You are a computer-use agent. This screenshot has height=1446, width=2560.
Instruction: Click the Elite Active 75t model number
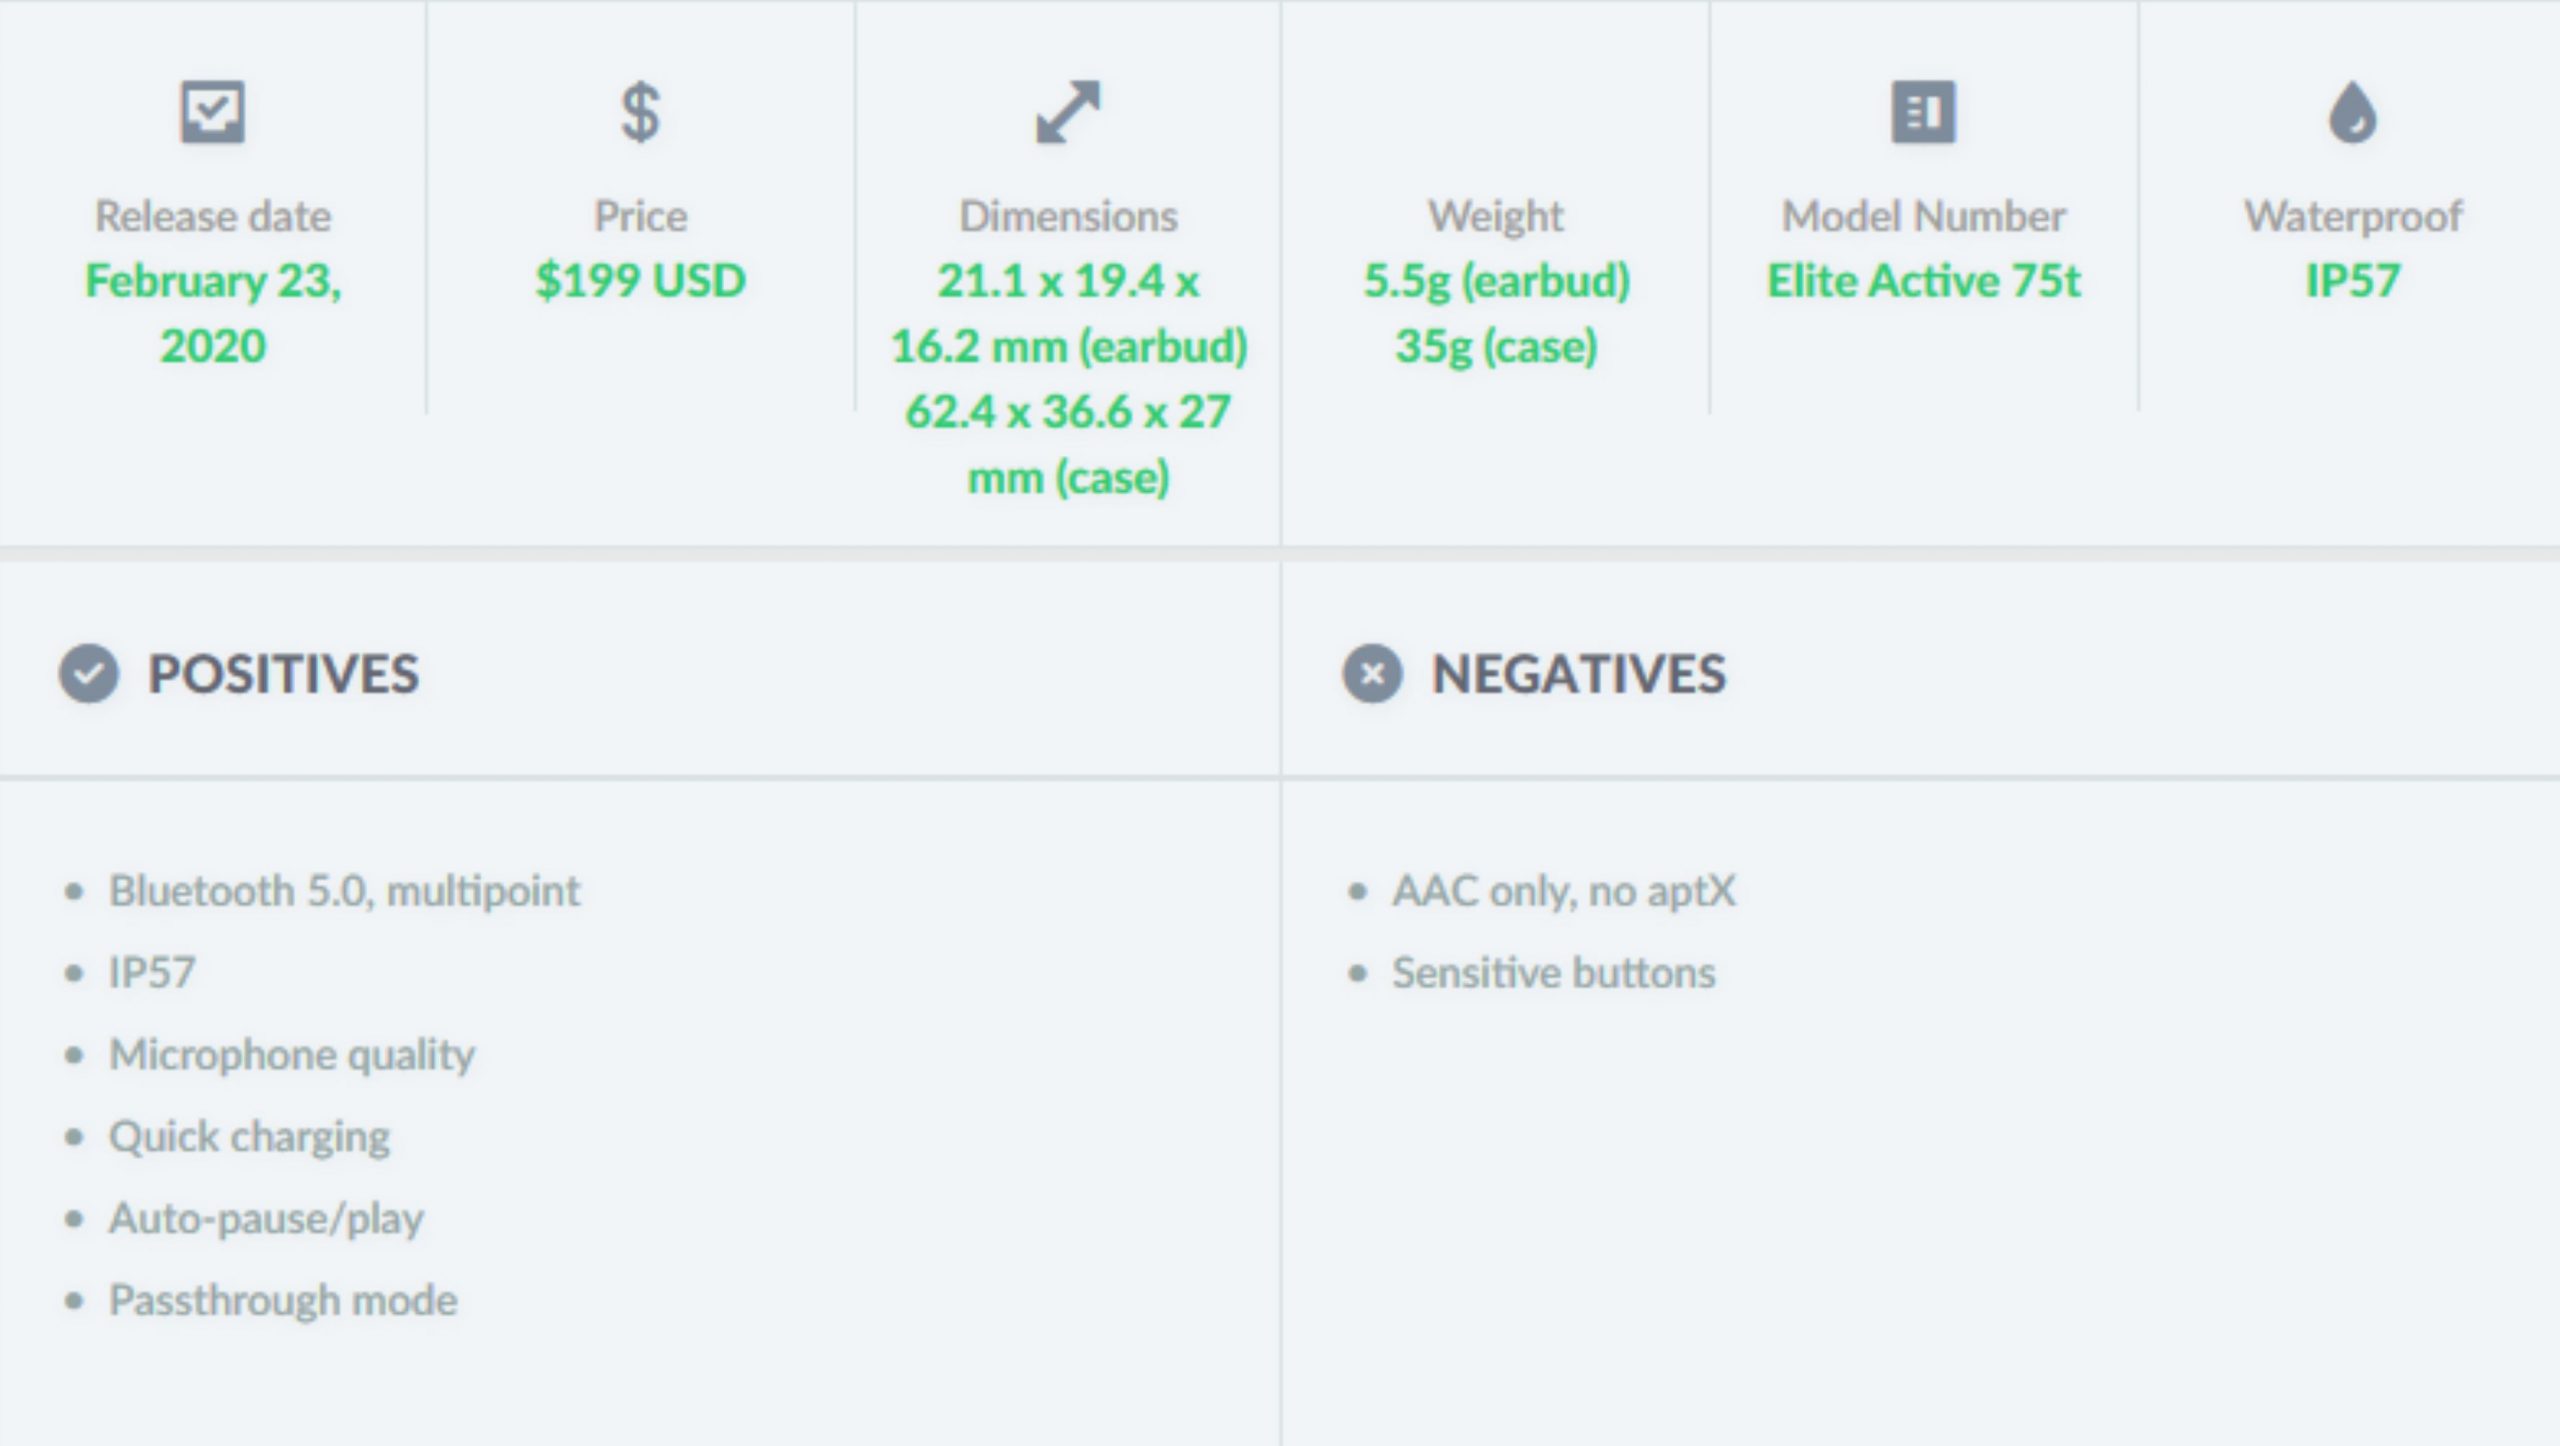coord(1923,280)
